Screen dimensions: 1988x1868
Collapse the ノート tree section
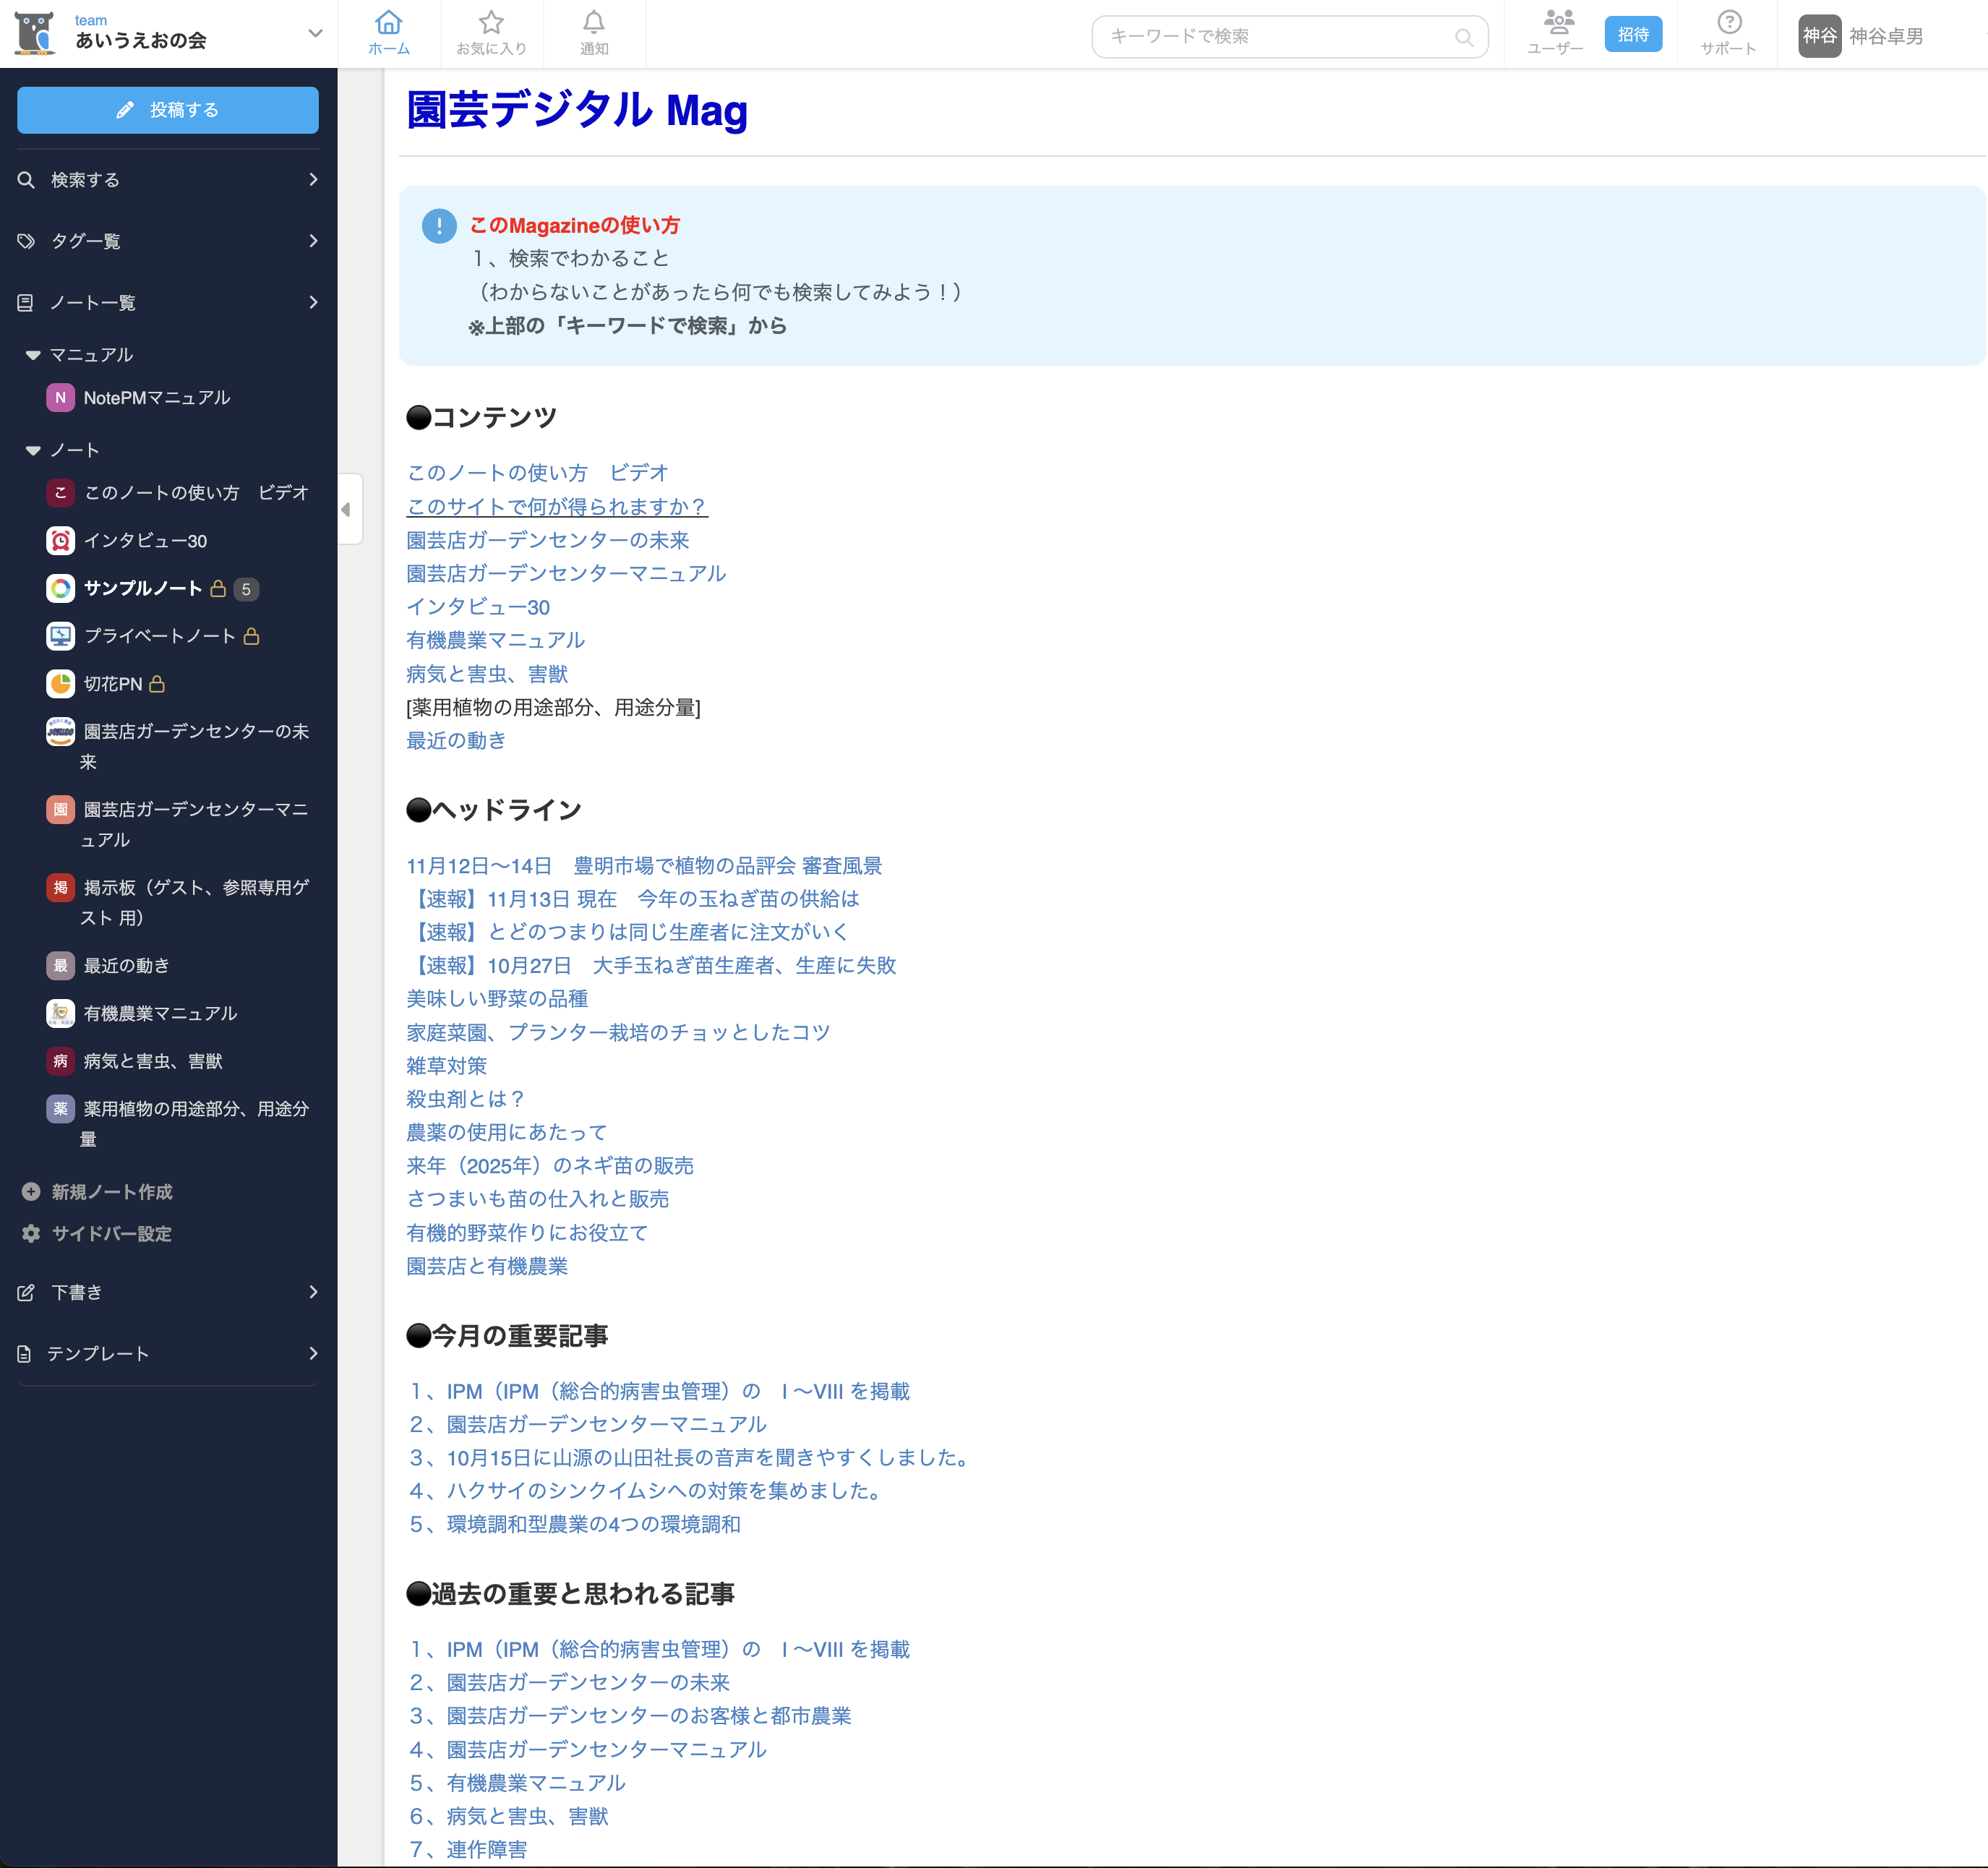33,450
